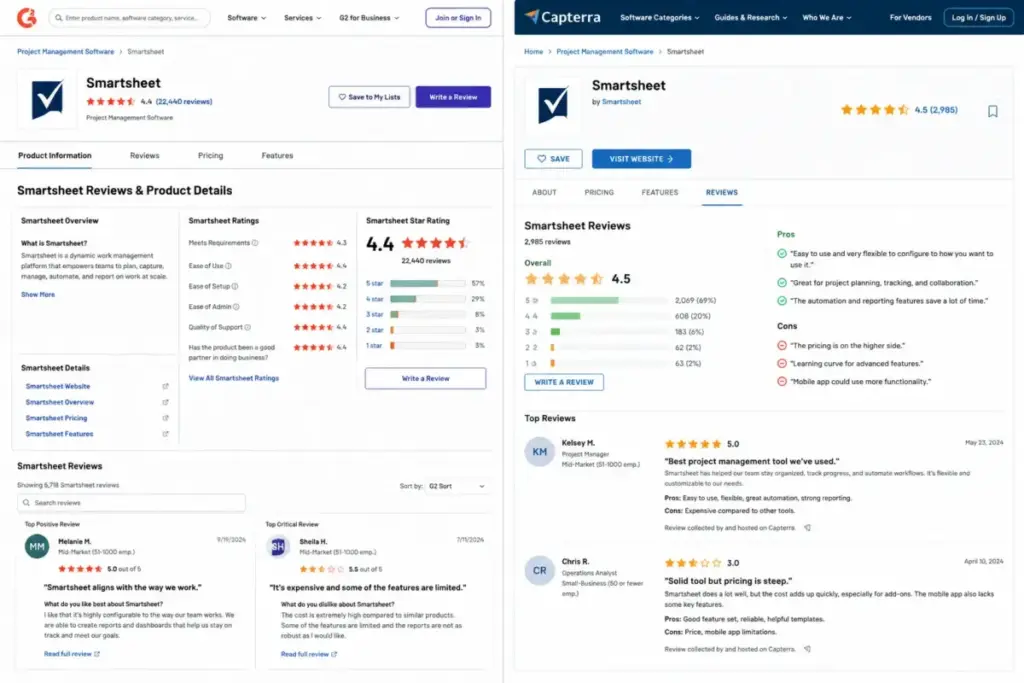Viewport: 1024px width, 683px height.
Task: Expand Capterra Software Categories menu
Action: (x=660, y=18)
